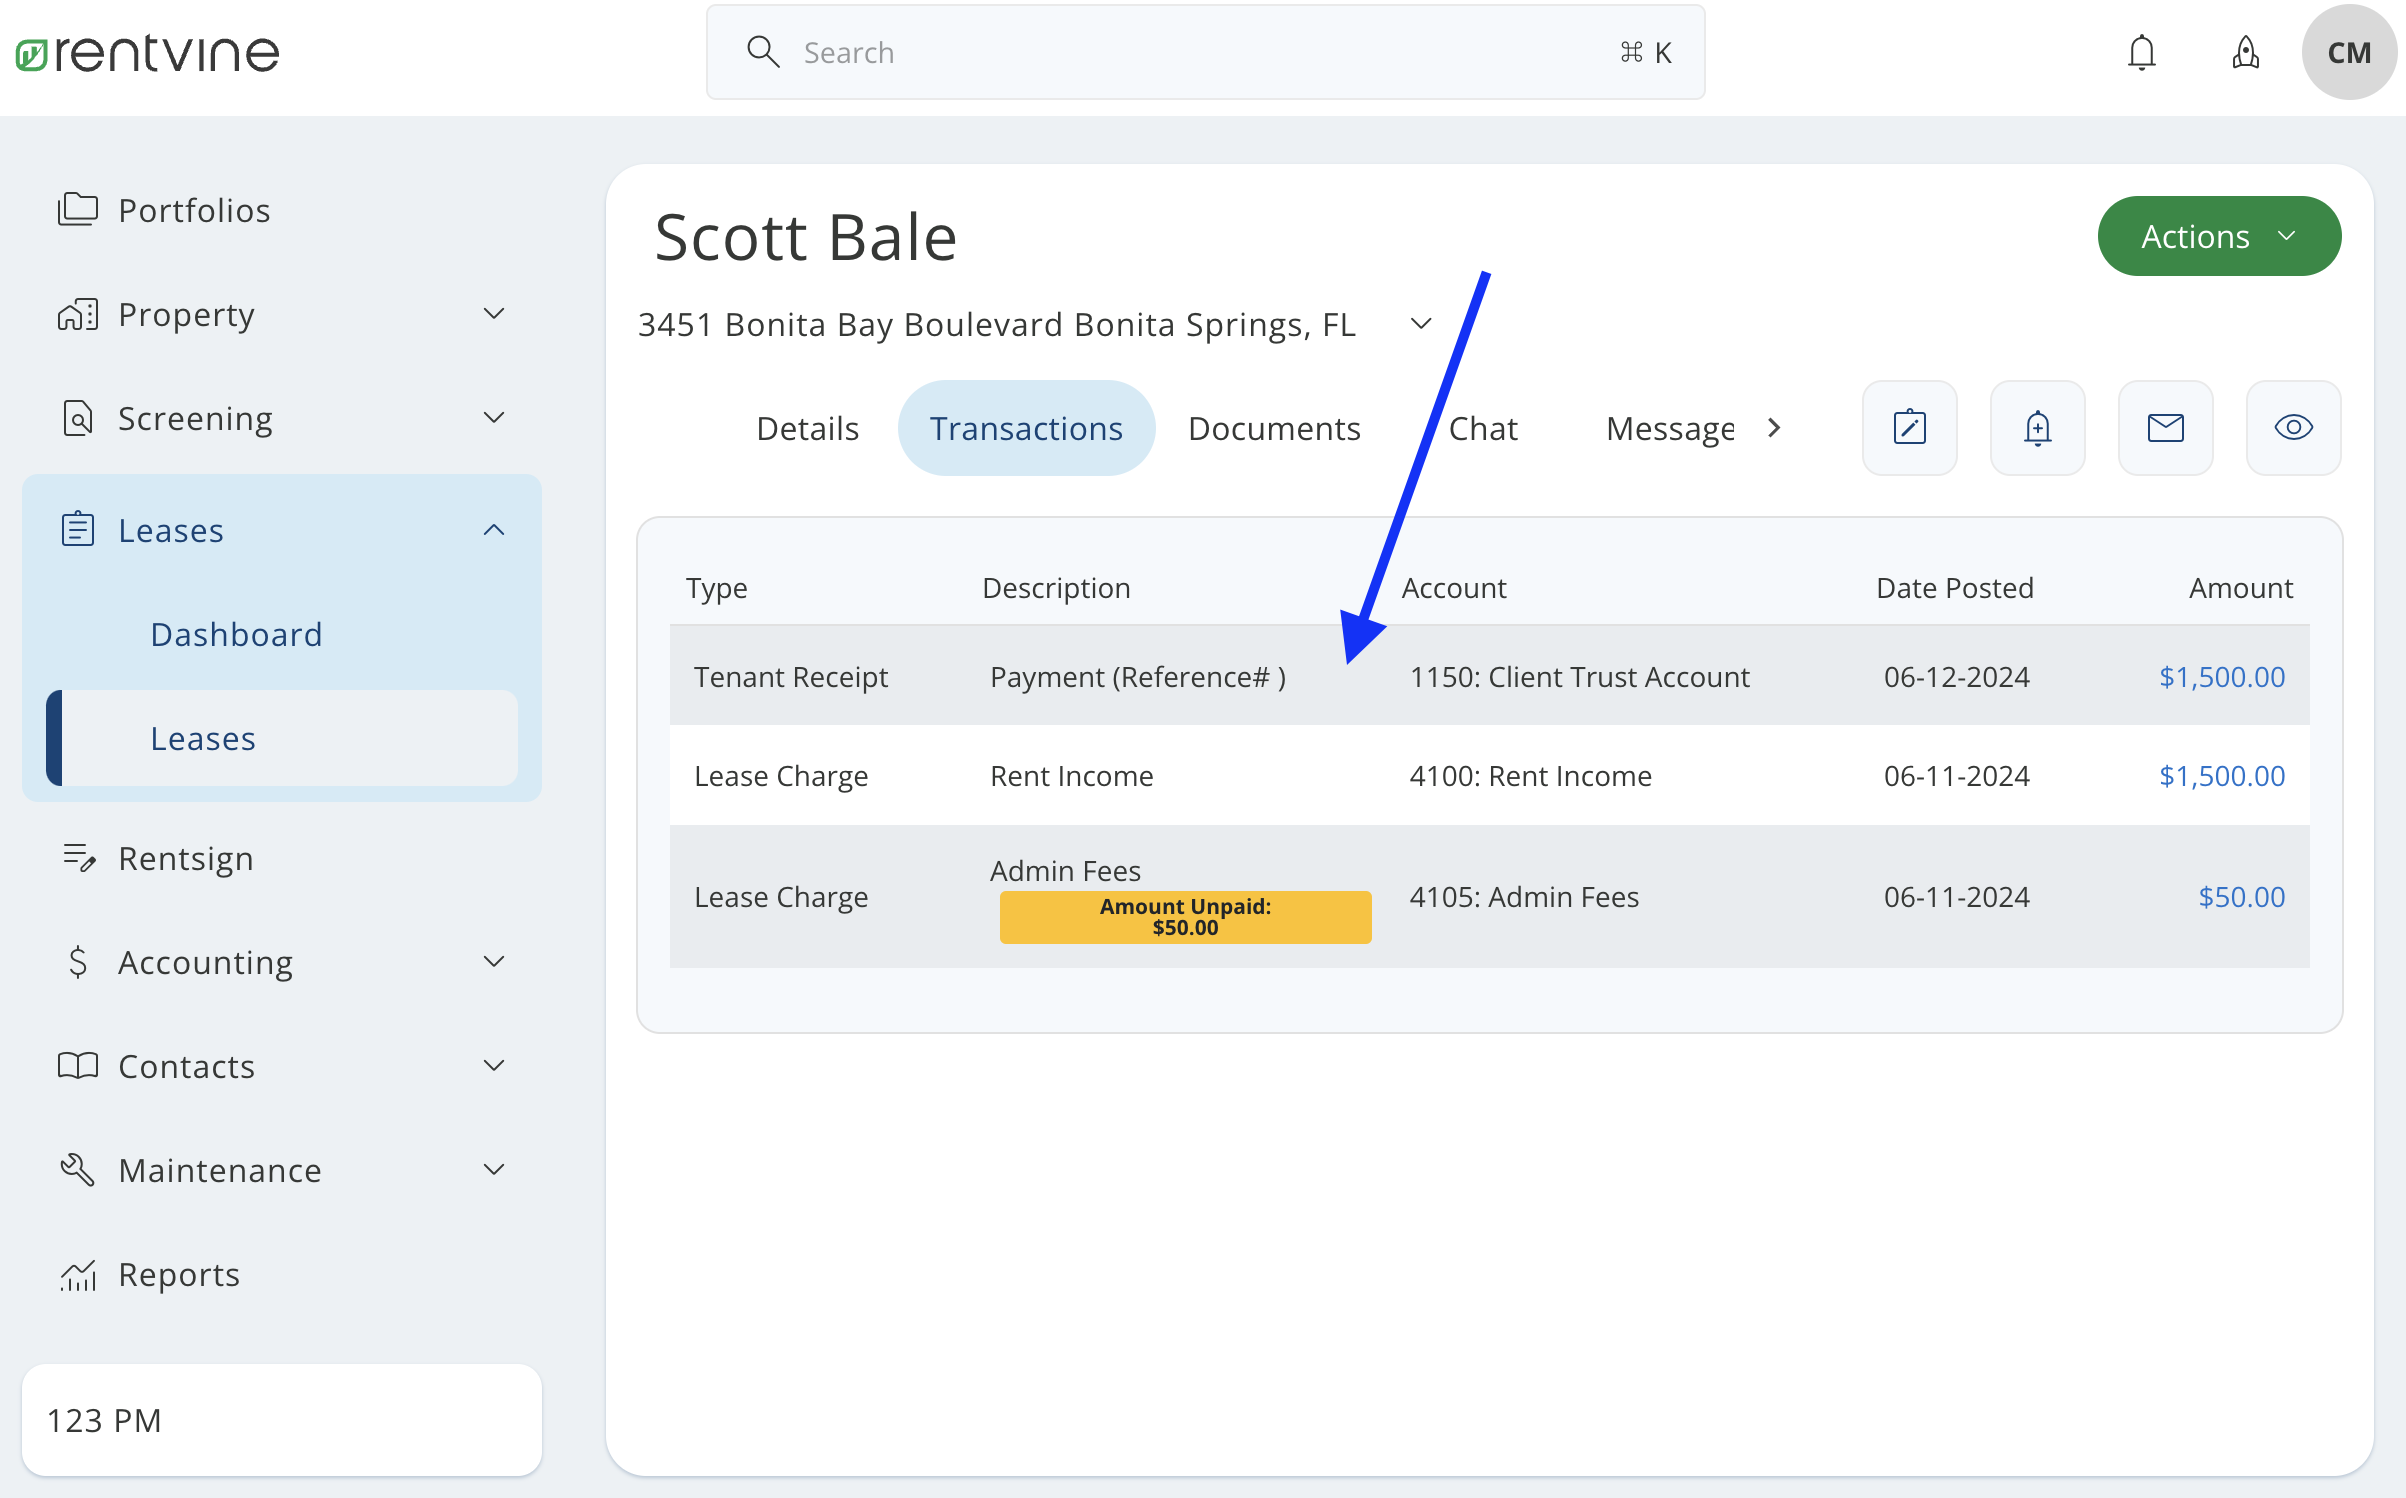Open the Actions dropdown button
The image size is (2406, 1498).
[2218, 236]
